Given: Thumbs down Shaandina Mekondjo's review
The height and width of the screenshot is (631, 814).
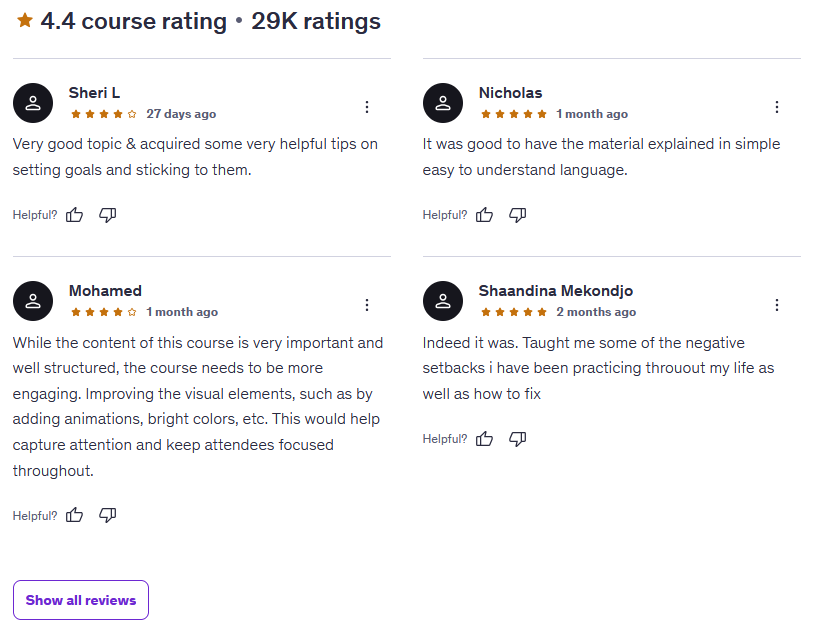Looking at the screenshot, I should pos(518,439).
